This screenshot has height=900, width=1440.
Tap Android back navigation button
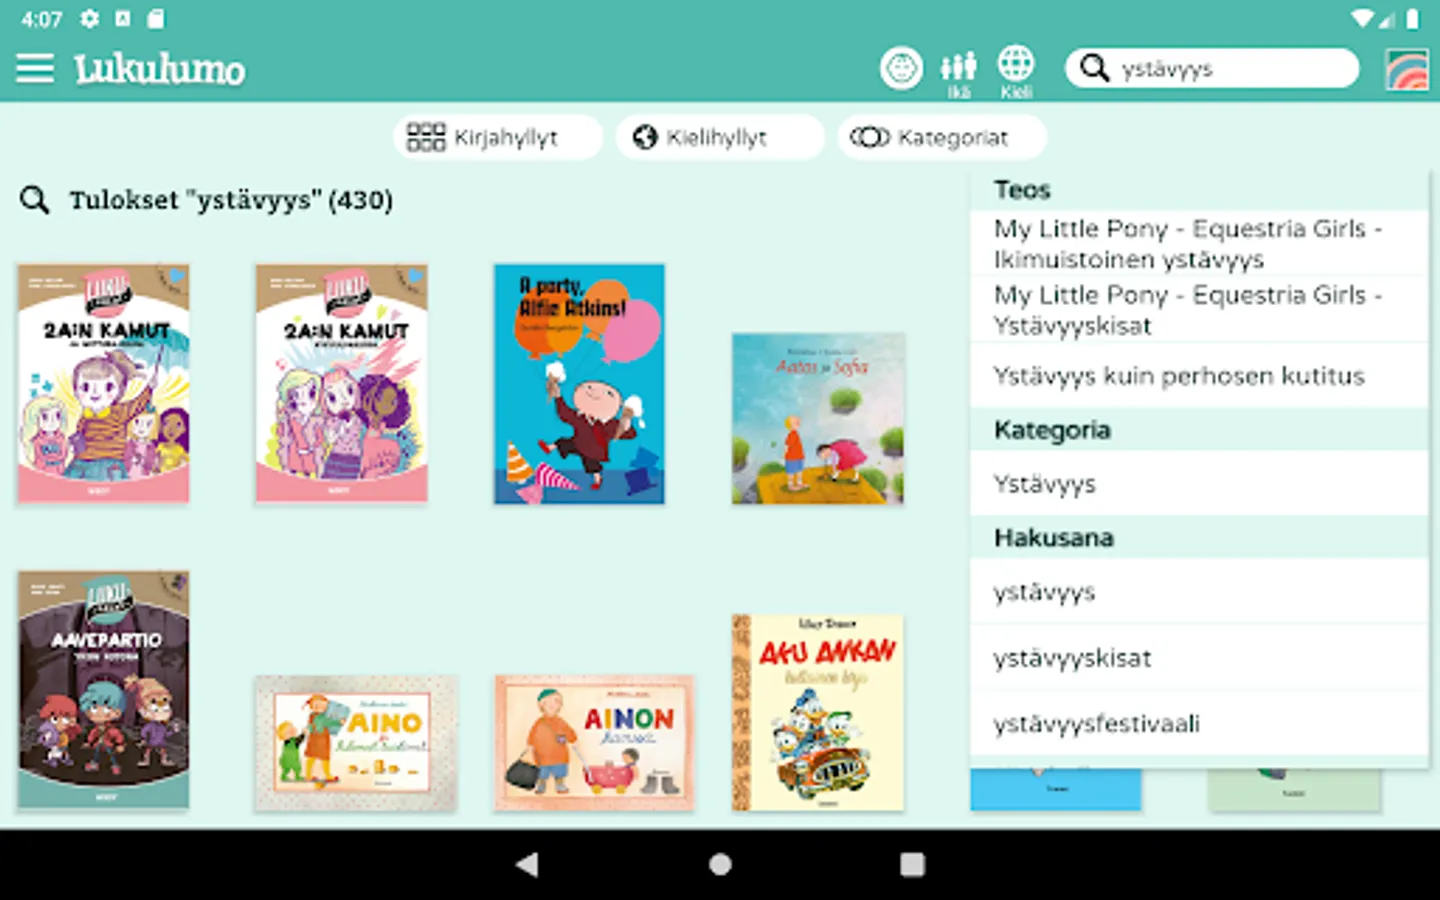click(x=527, y=865)
